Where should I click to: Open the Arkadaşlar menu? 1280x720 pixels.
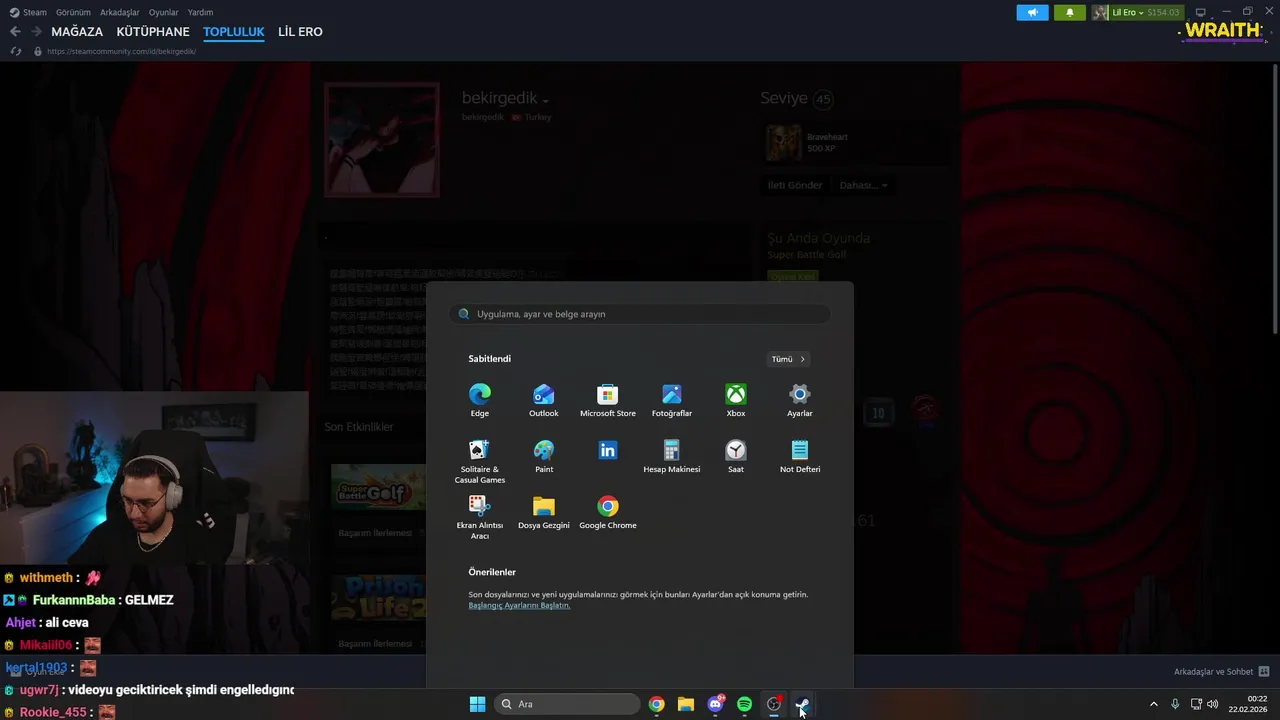pyautogui.click(x=120, y=12)
